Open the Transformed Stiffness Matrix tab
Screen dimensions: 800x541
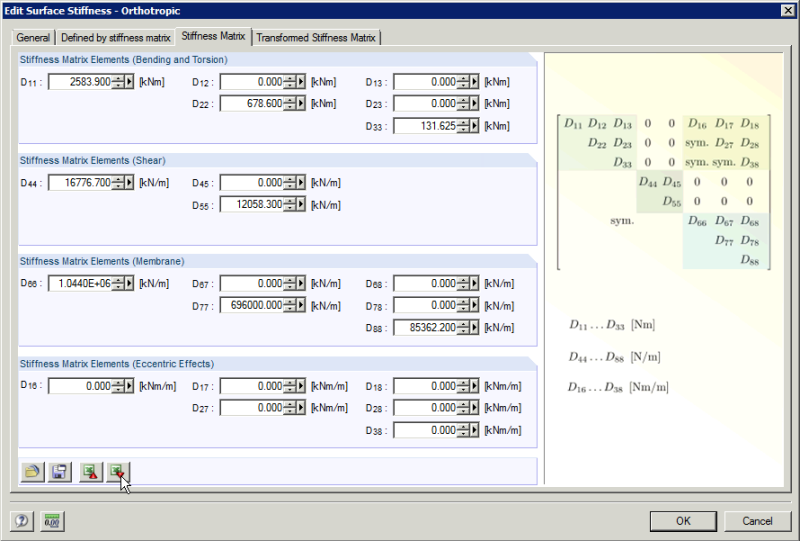316,38
